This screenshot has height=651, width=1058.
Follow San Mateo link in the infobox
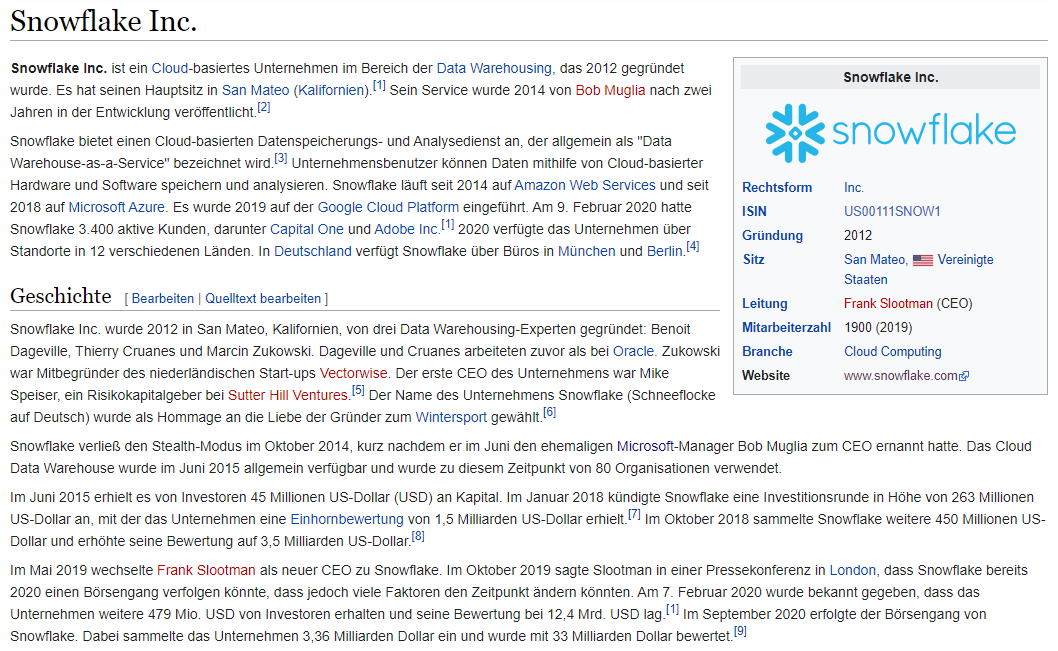pos(874,260)
